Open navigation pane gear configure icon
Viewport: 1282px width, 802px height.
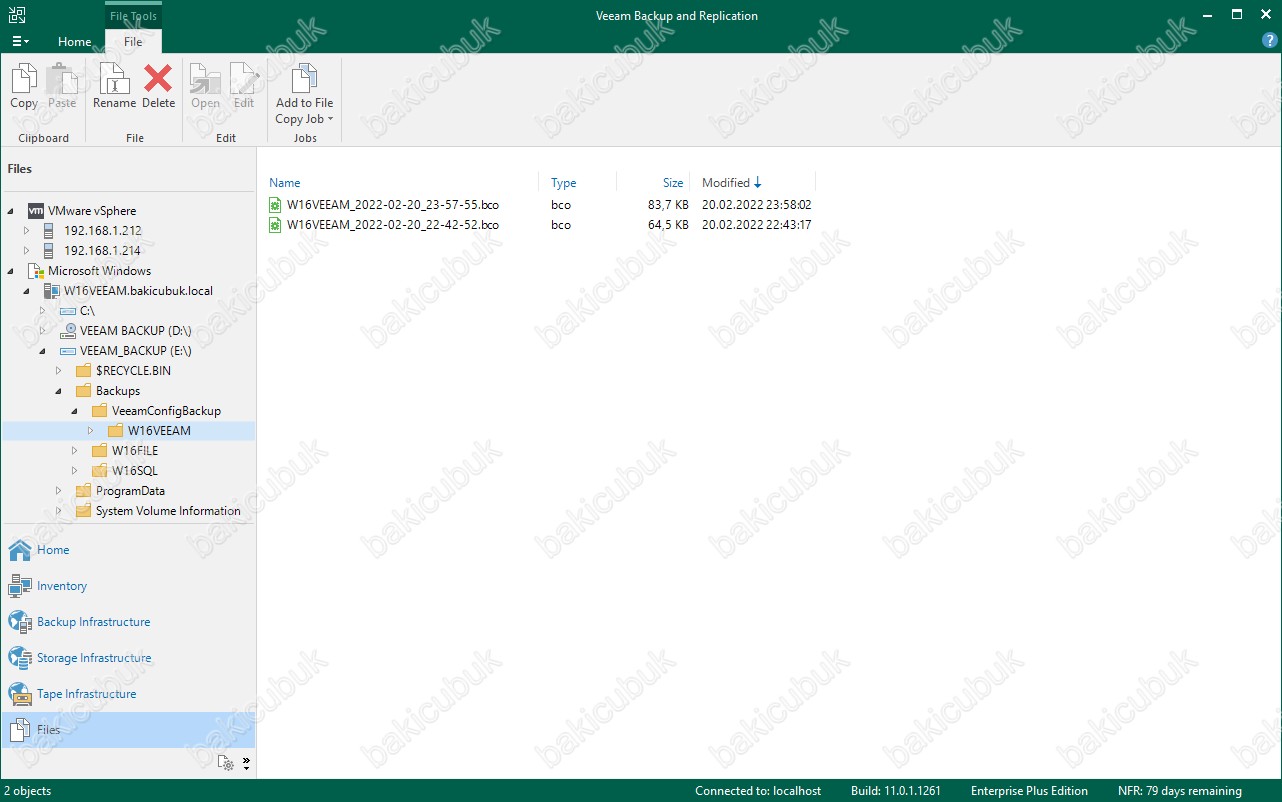pos(227,763)
